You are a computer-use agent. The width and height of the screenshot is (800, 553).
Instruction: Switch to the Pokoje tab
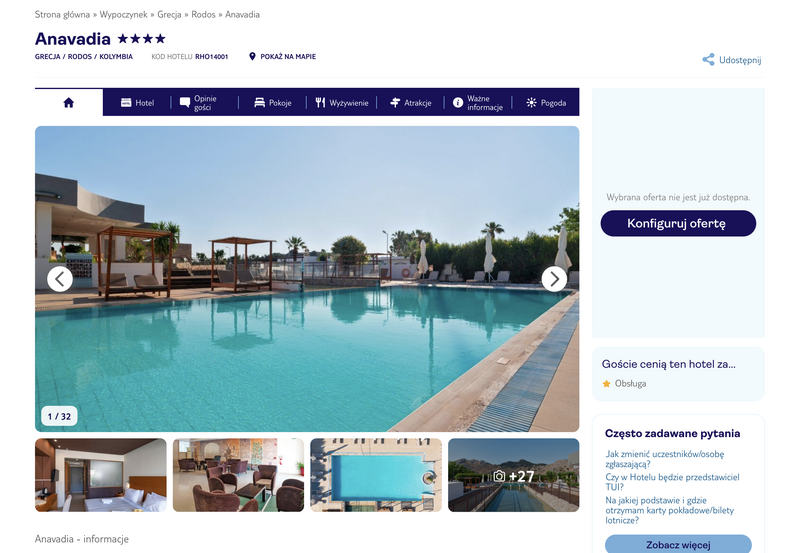click(272, 103)
